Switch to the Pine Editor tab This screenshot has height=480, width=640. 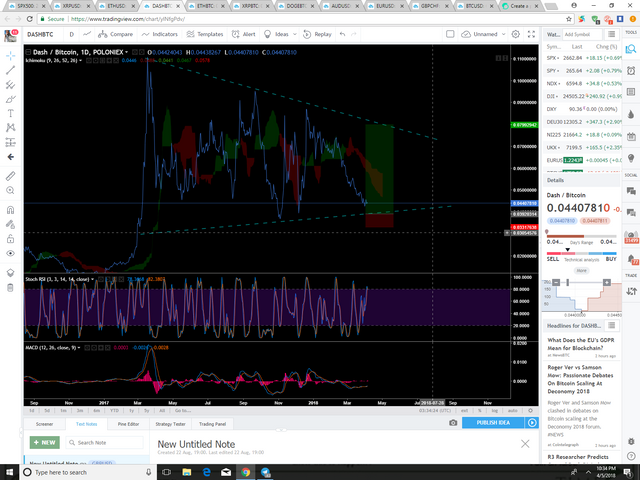pos(128,424)
